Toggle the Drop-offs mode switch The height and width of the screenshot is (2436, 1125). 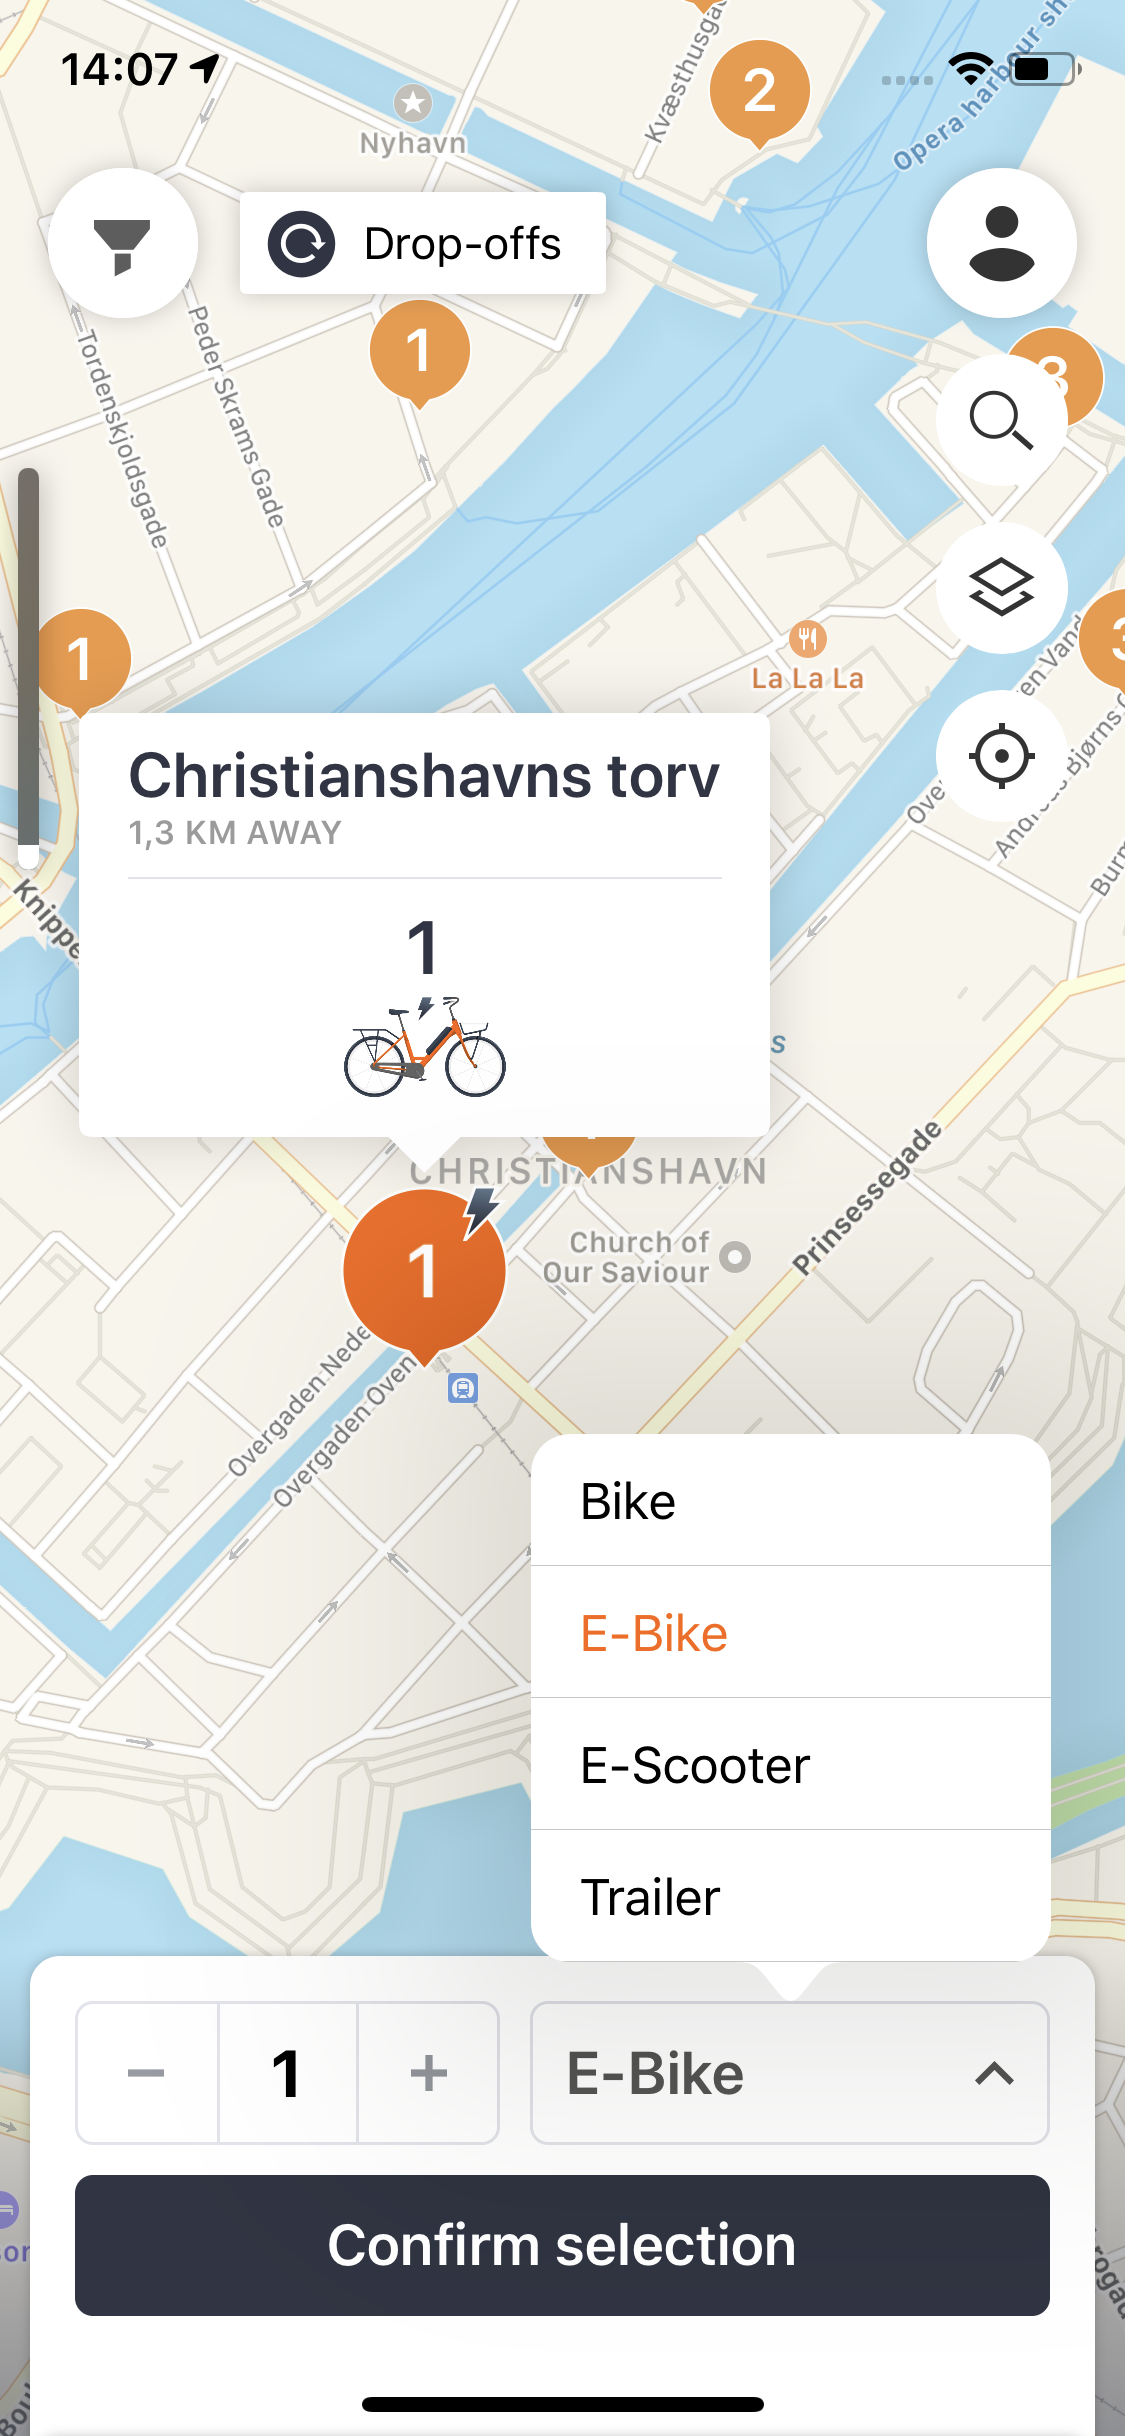click(423, 243)
